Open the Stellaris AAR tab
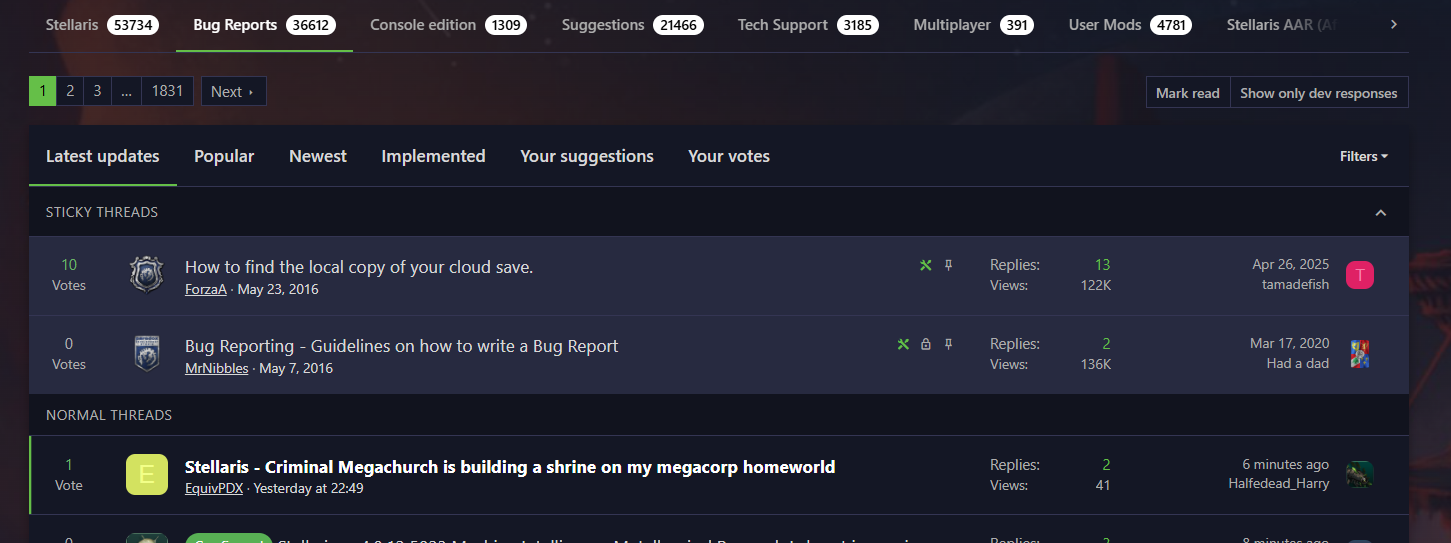Image resolution: width=1451 pixels, height=543 pixels. click(1282, 25)
